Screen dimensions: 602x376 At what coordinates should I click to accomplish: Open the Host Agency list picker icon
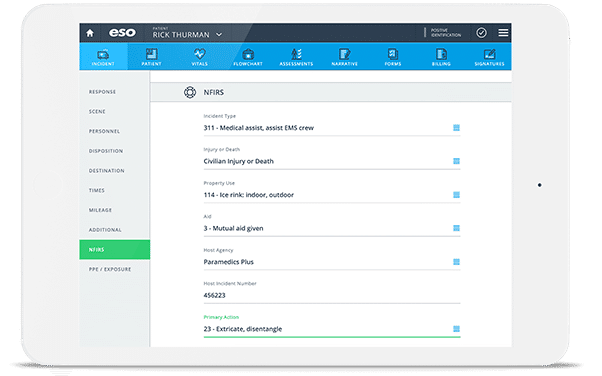456,262
